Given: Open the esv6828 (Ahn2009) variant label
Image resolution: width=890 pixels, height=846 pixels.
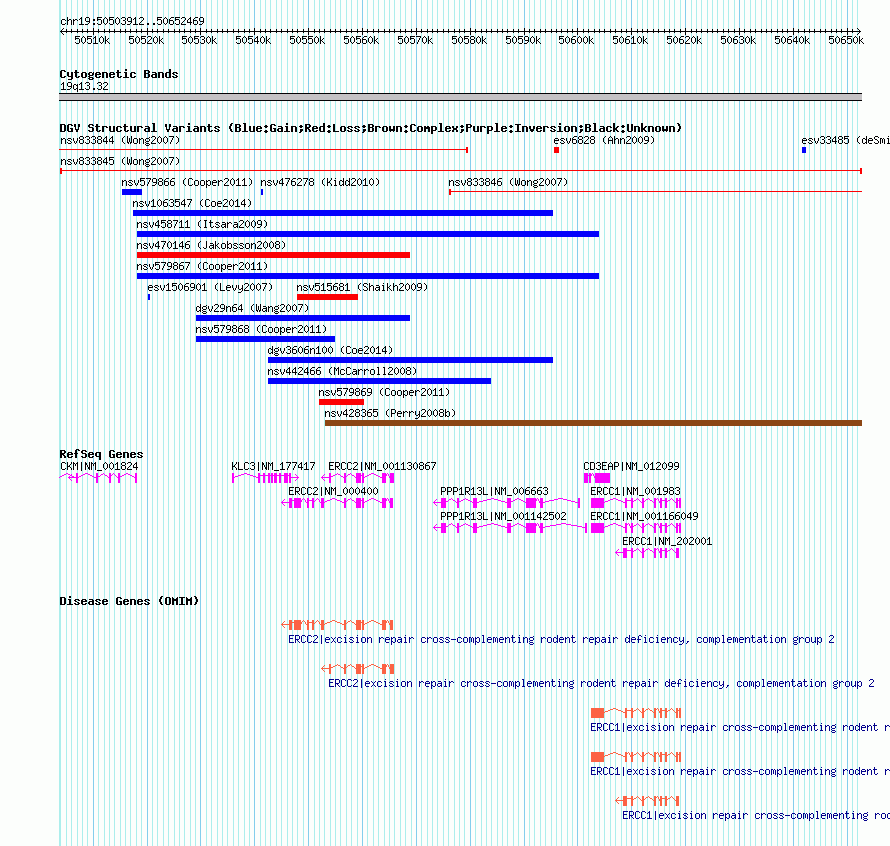Looking at the screenshot, I should (x=604, y=140).
